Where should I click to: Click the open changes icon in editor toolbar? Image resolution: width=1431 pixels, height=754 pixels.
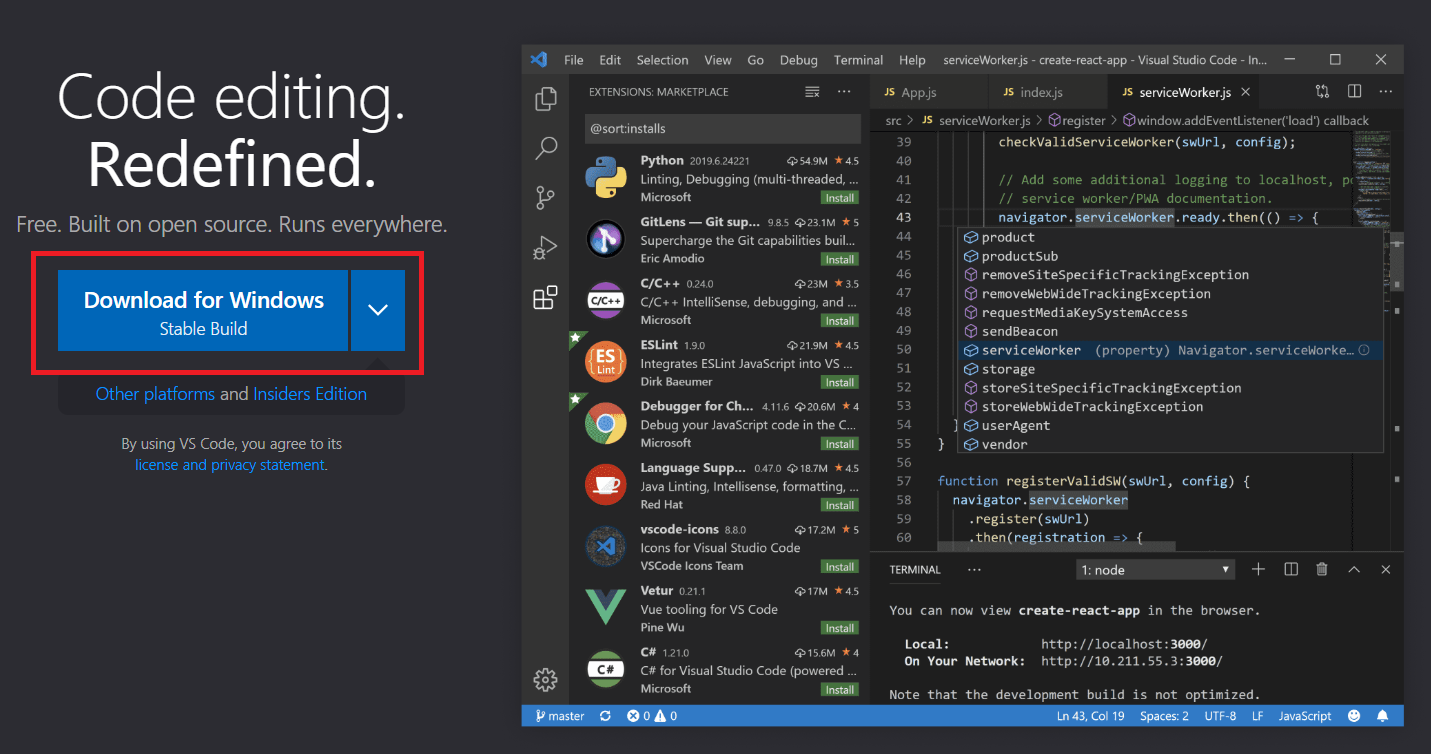coord(1323,91)
